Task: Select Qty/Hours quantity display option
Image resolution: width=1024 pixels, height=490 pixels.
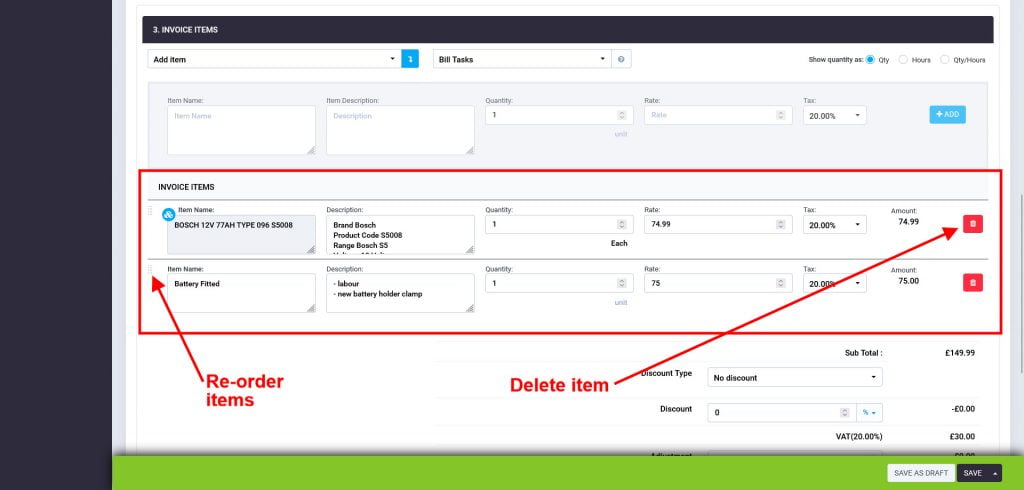Action: tap(944, 59)
